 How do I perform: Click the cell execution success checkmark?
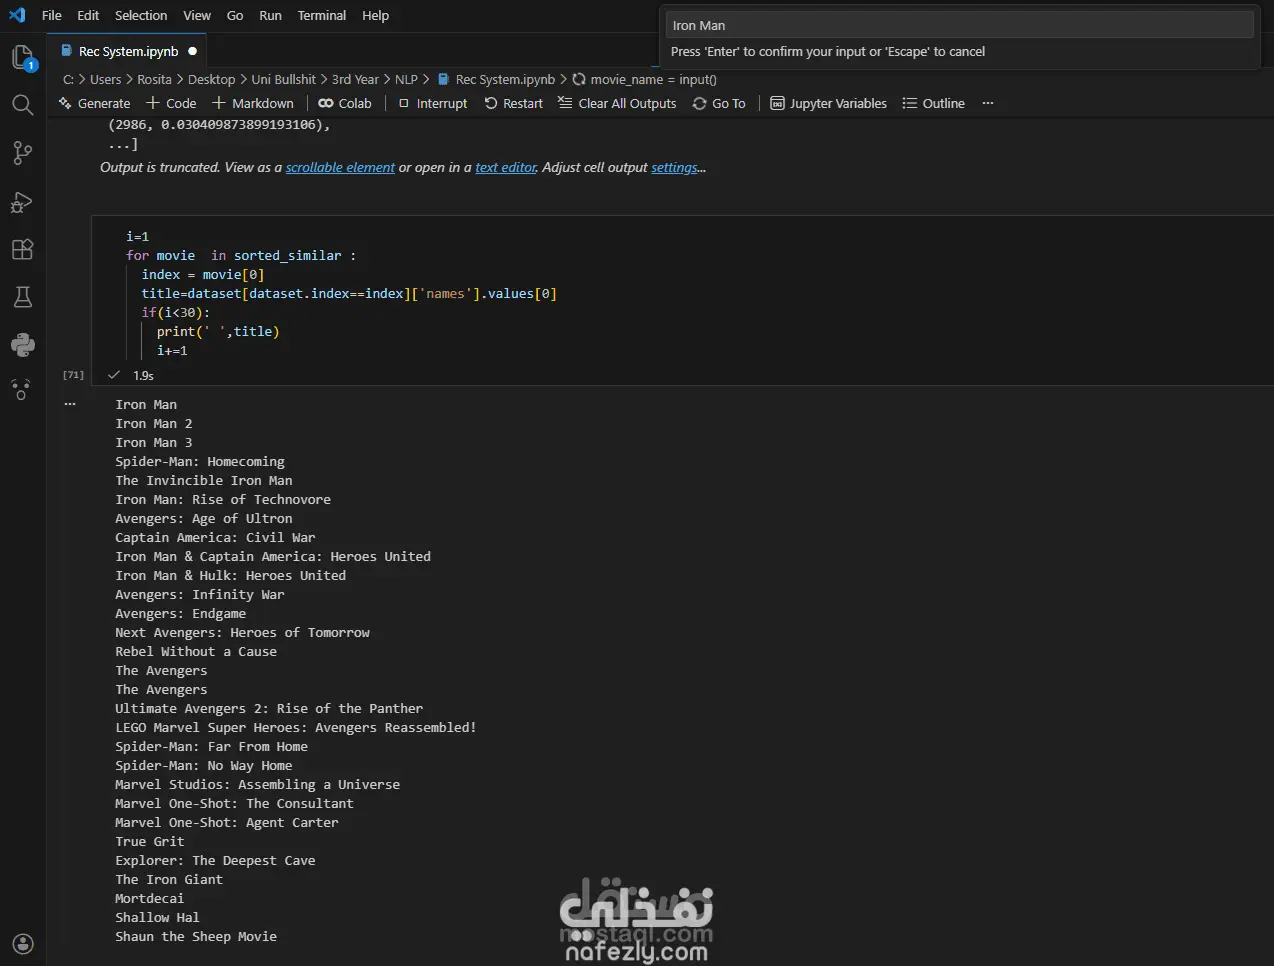pyautogui.click(x=114, y=375)
